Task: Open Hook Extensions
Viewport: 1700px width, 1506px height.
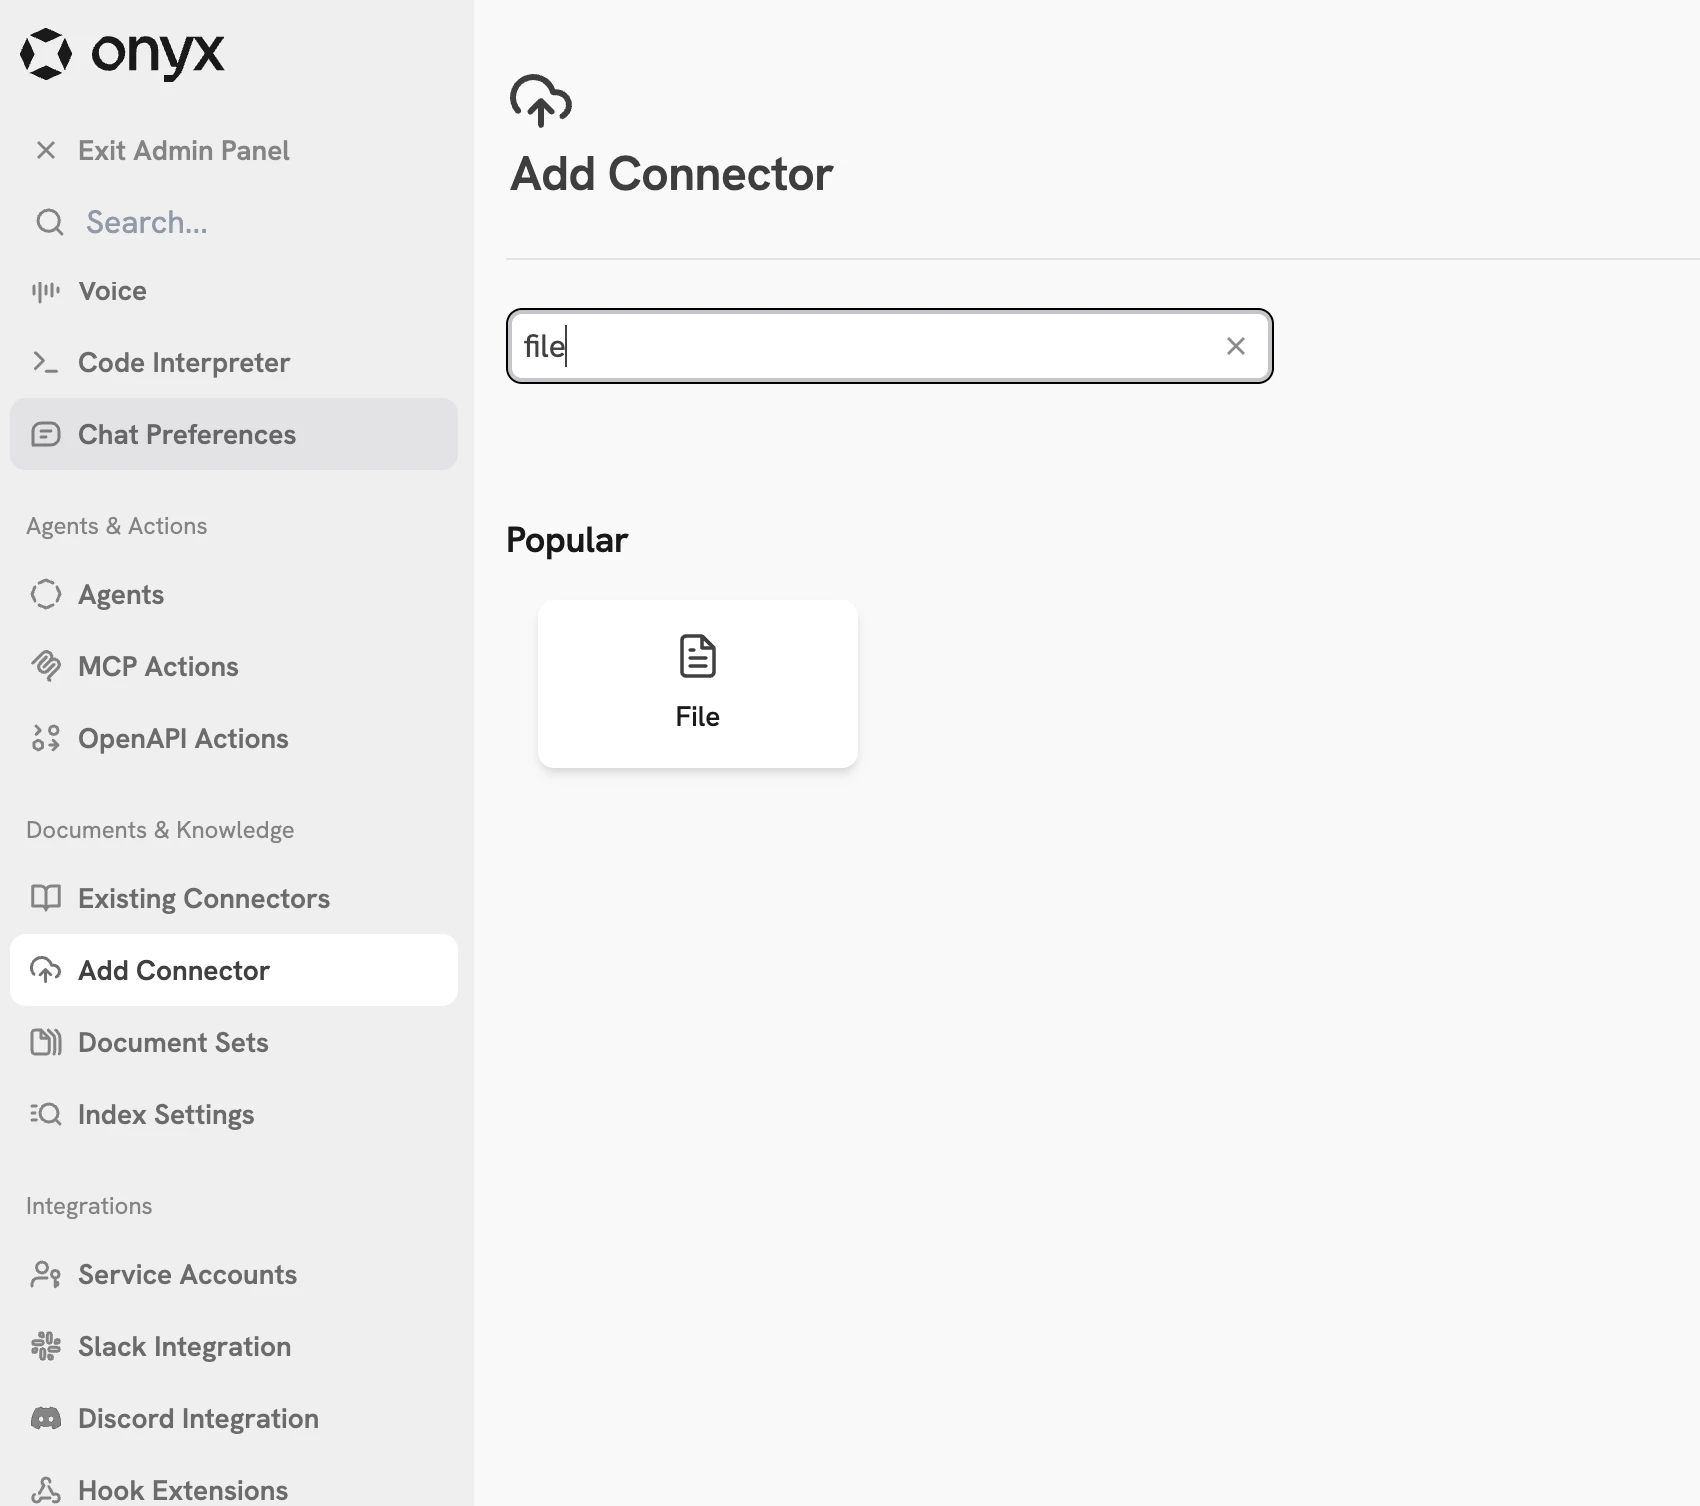Action: click(x=182, y=1488)
